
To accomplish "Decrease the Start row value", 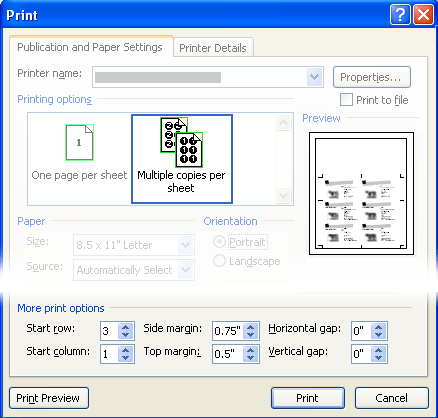I will 126,335.
